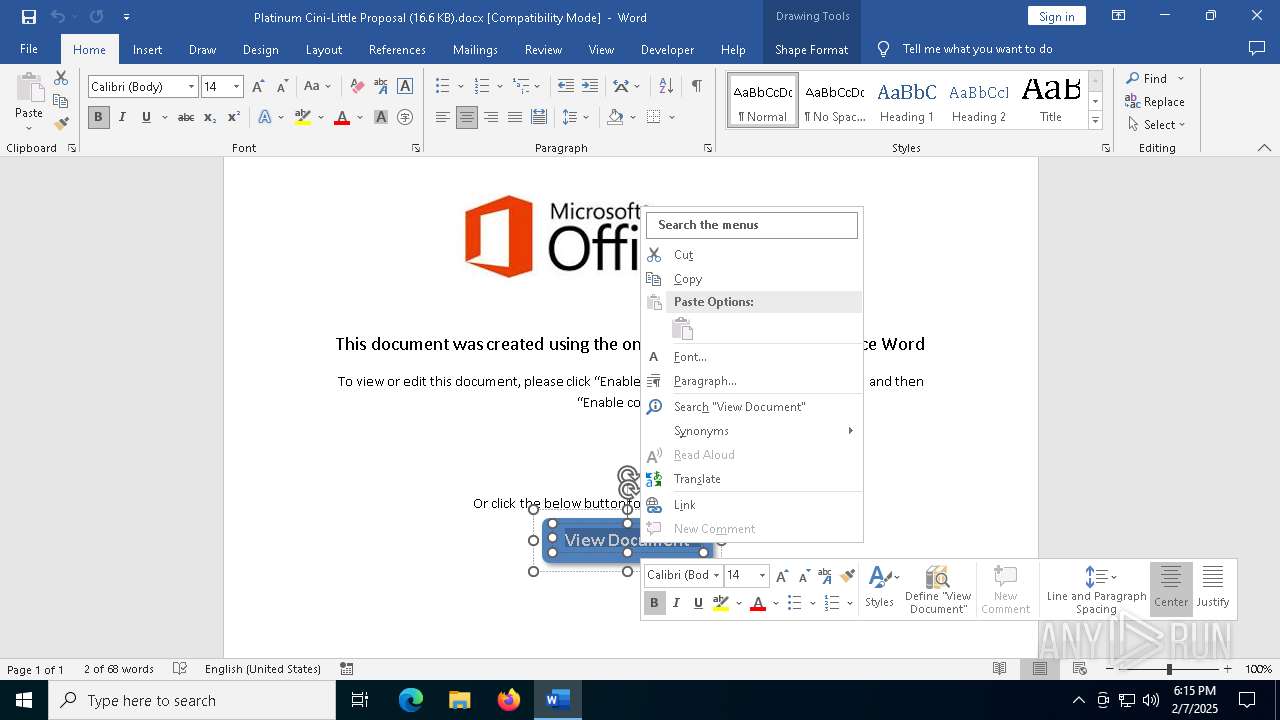Apply the Heading 1 style

click(906, 100)
